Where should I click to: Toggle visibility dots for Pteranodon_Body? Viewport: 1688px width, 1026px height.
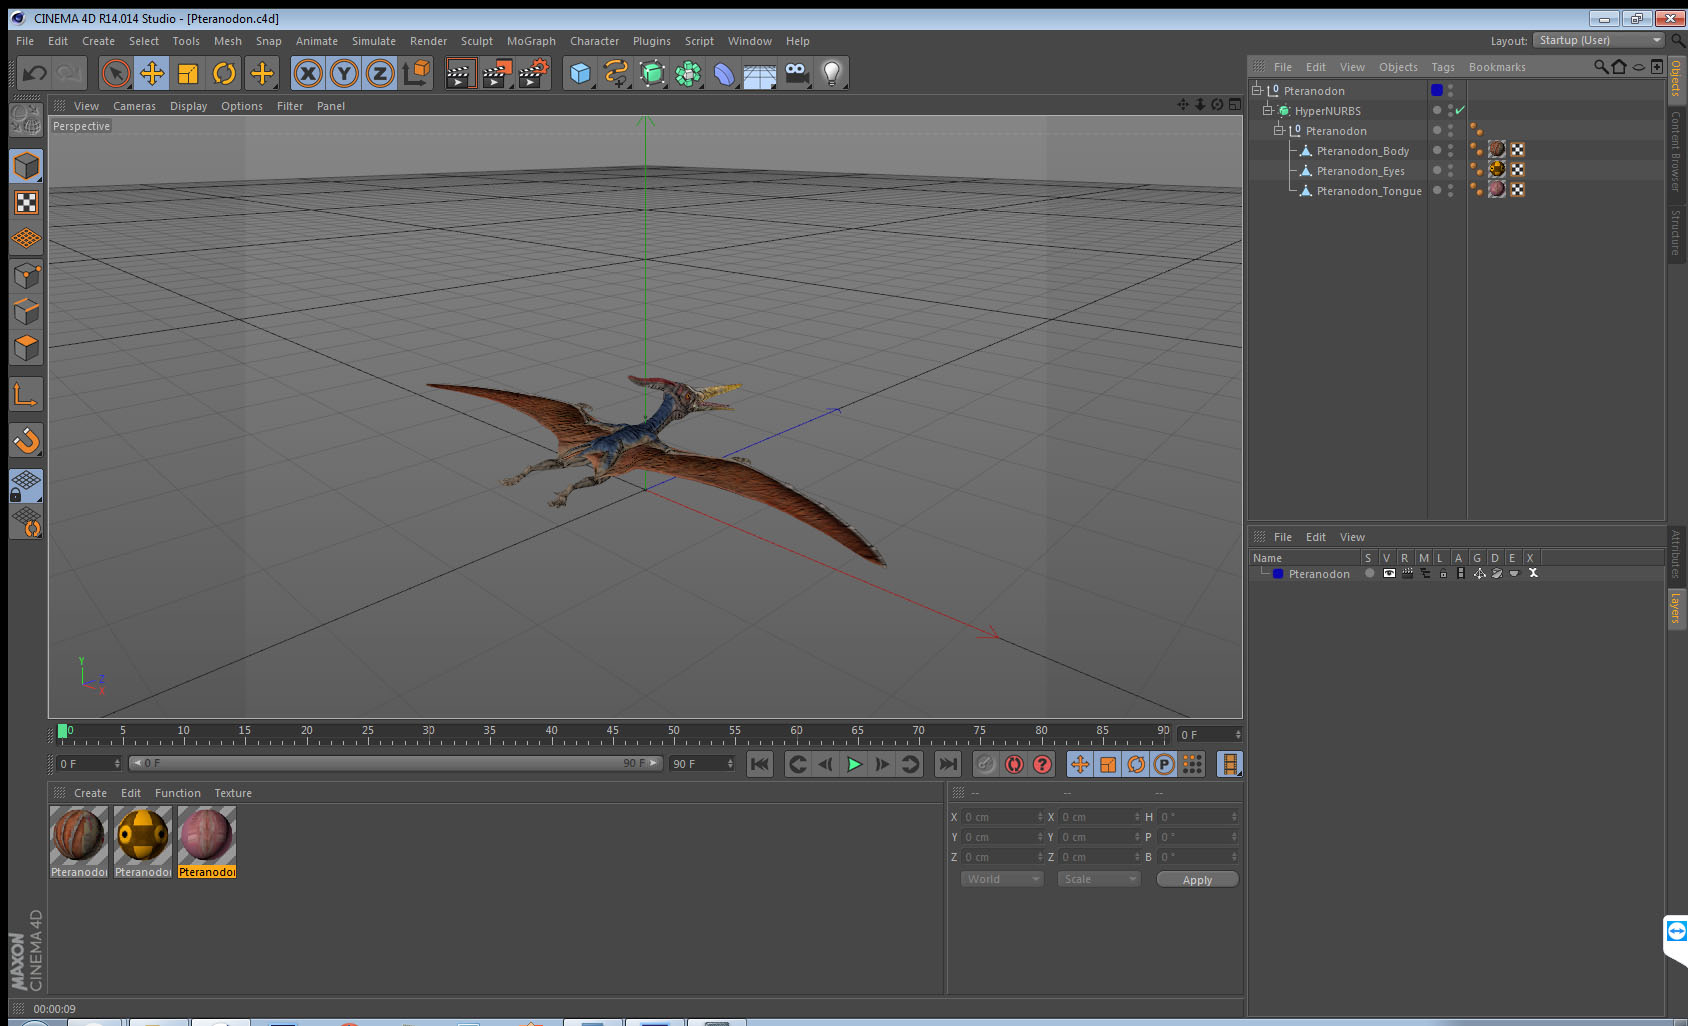click(x=1450, y=150)
